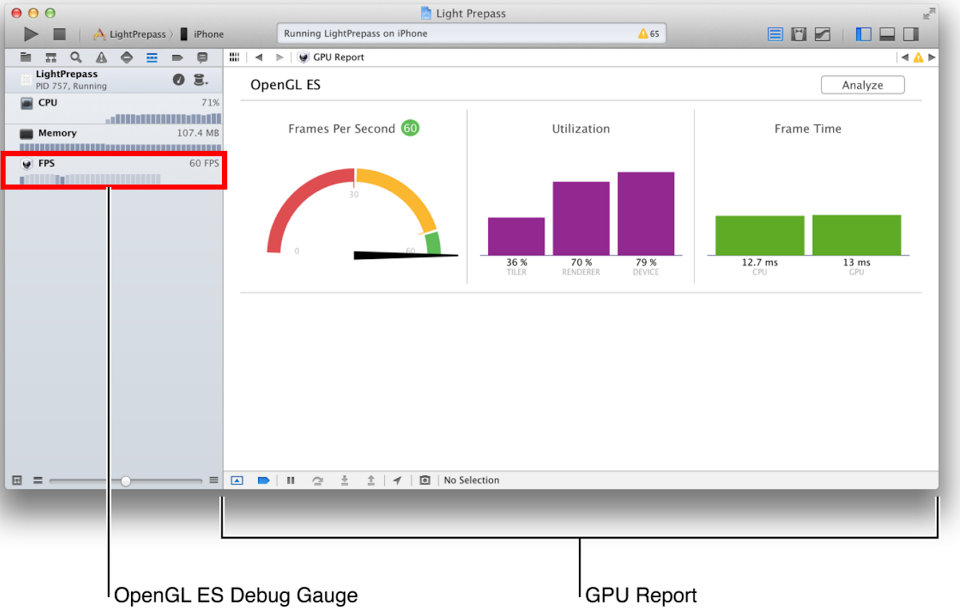Click the green 60 FPS badge

[410, 128]
